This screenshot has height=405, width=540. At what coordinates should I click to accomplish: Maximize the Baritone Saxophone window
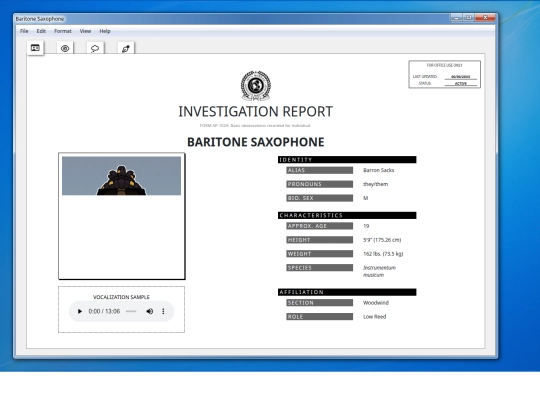(x=468, y=18)
